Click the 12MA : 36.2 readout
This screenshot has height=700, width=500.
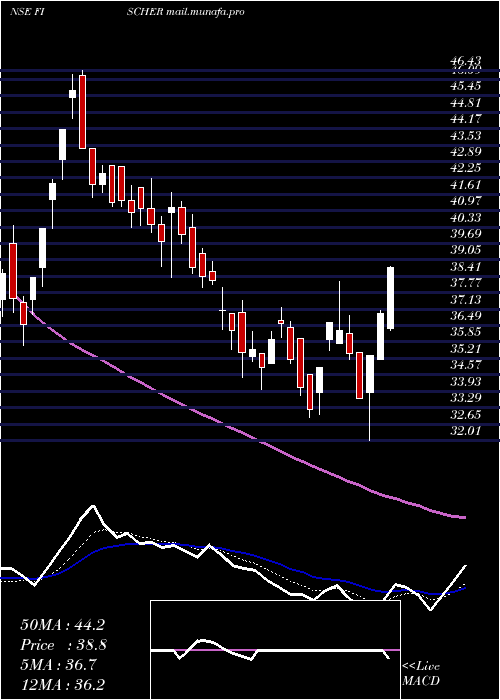click(x=62, y=684)
